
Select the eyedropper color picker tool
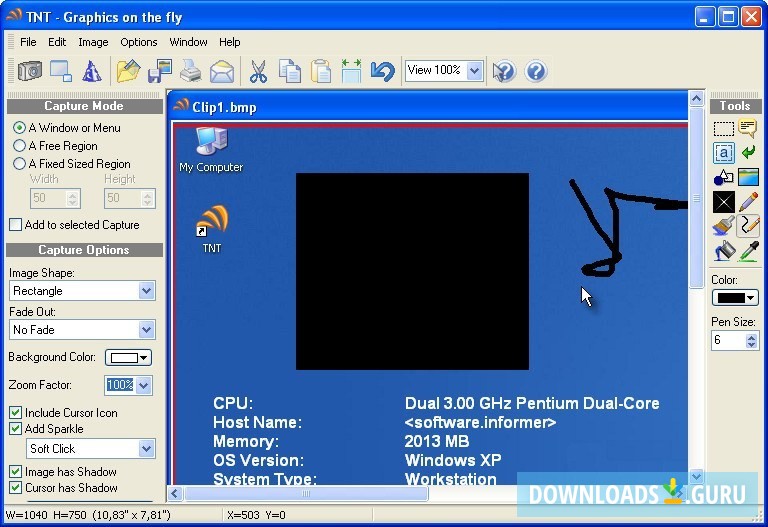coord(748,251)
